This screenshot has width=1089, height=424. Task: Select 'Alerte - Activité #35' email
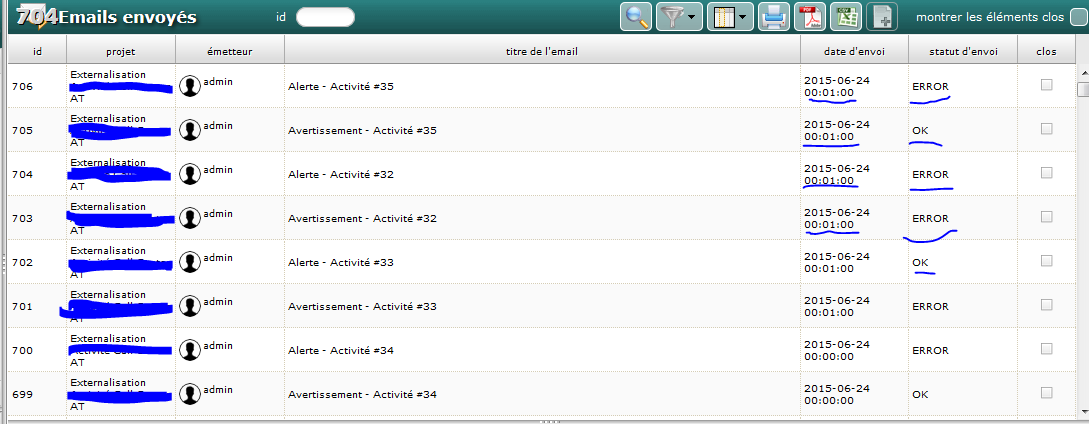point(341,87)
